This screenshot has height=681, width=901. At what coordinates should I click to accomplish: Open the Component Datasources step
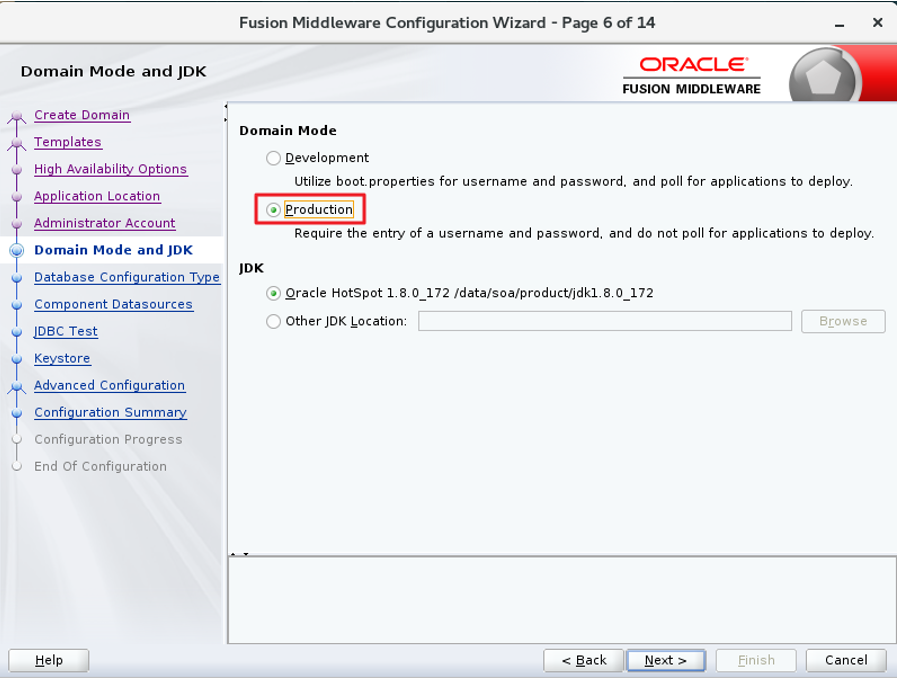pyautogui.click(x=113, y=304)
